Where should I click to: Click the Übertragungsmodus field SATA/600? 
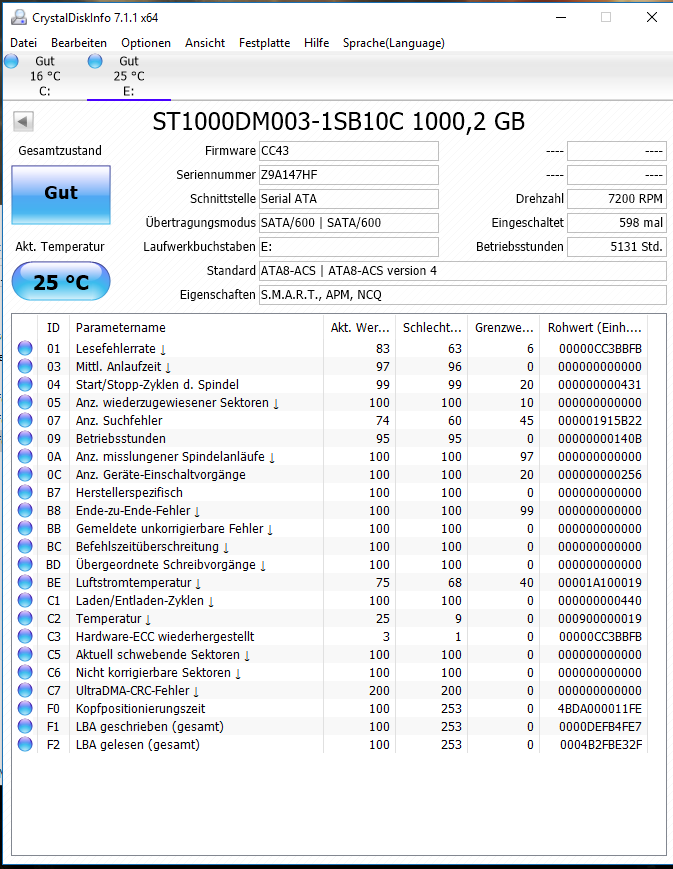coord(349,223)
